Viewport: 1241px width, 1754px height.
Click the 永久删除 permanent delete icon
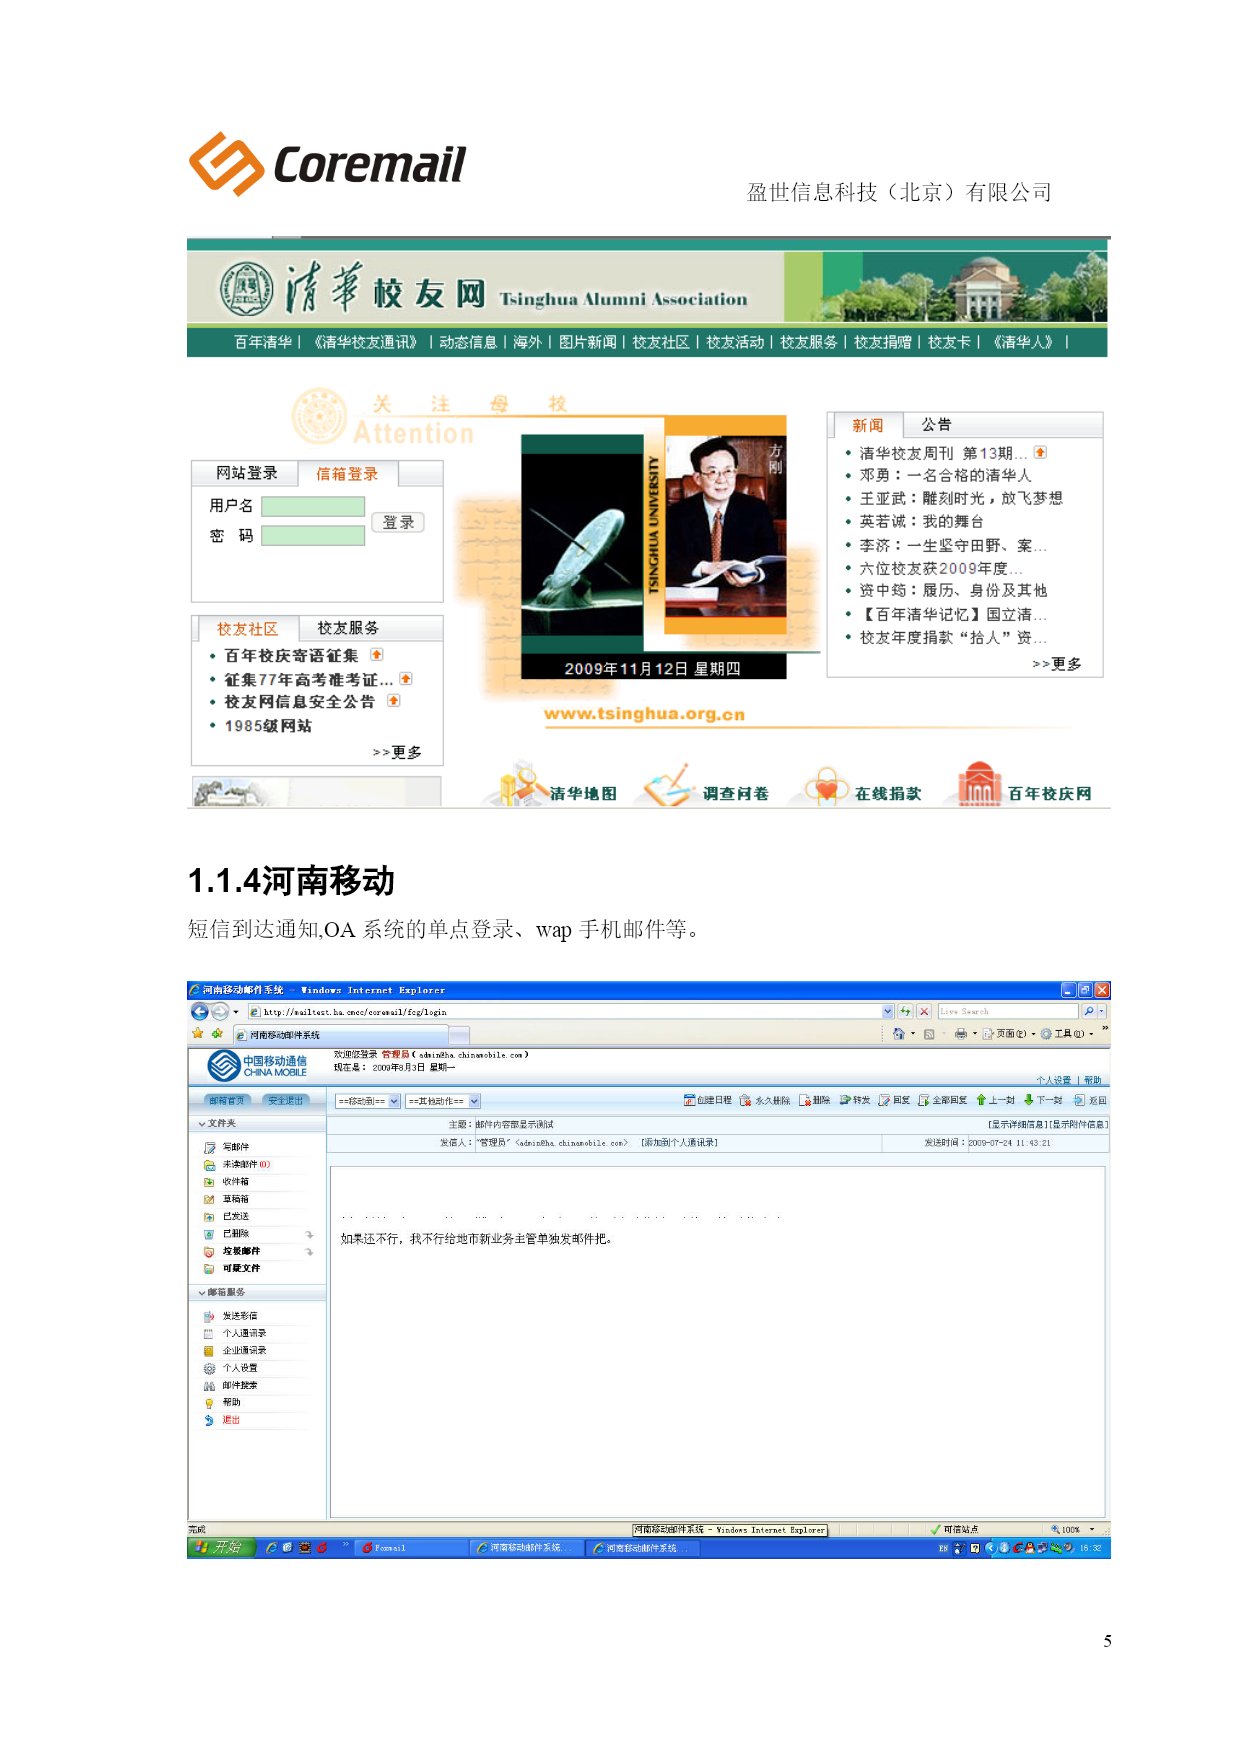click(745, 1100)
